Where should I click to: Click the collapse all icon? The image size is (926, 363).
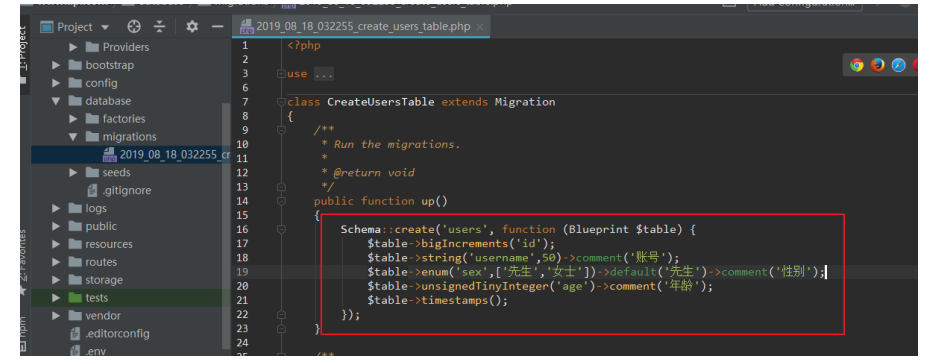coord(160,27)
